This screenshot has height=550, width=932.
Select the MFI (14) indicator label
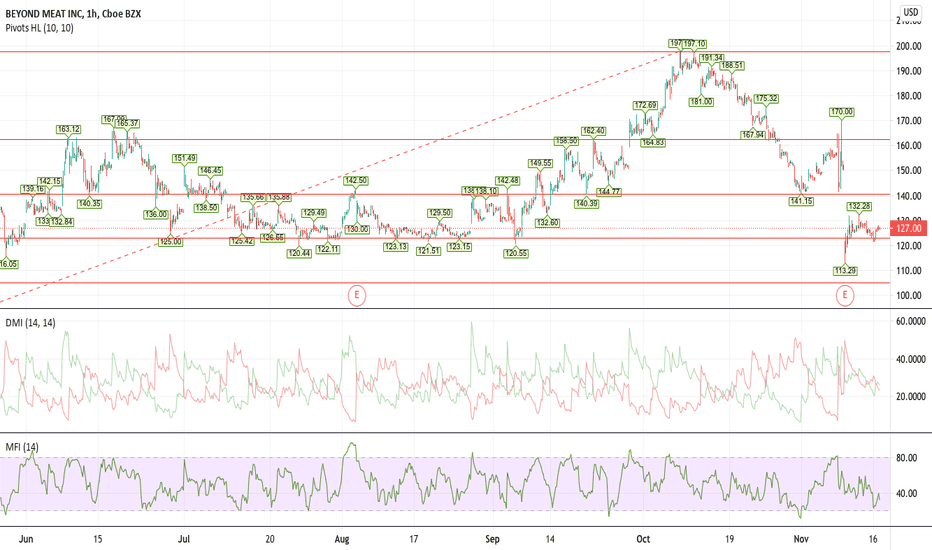pos(22,447)
